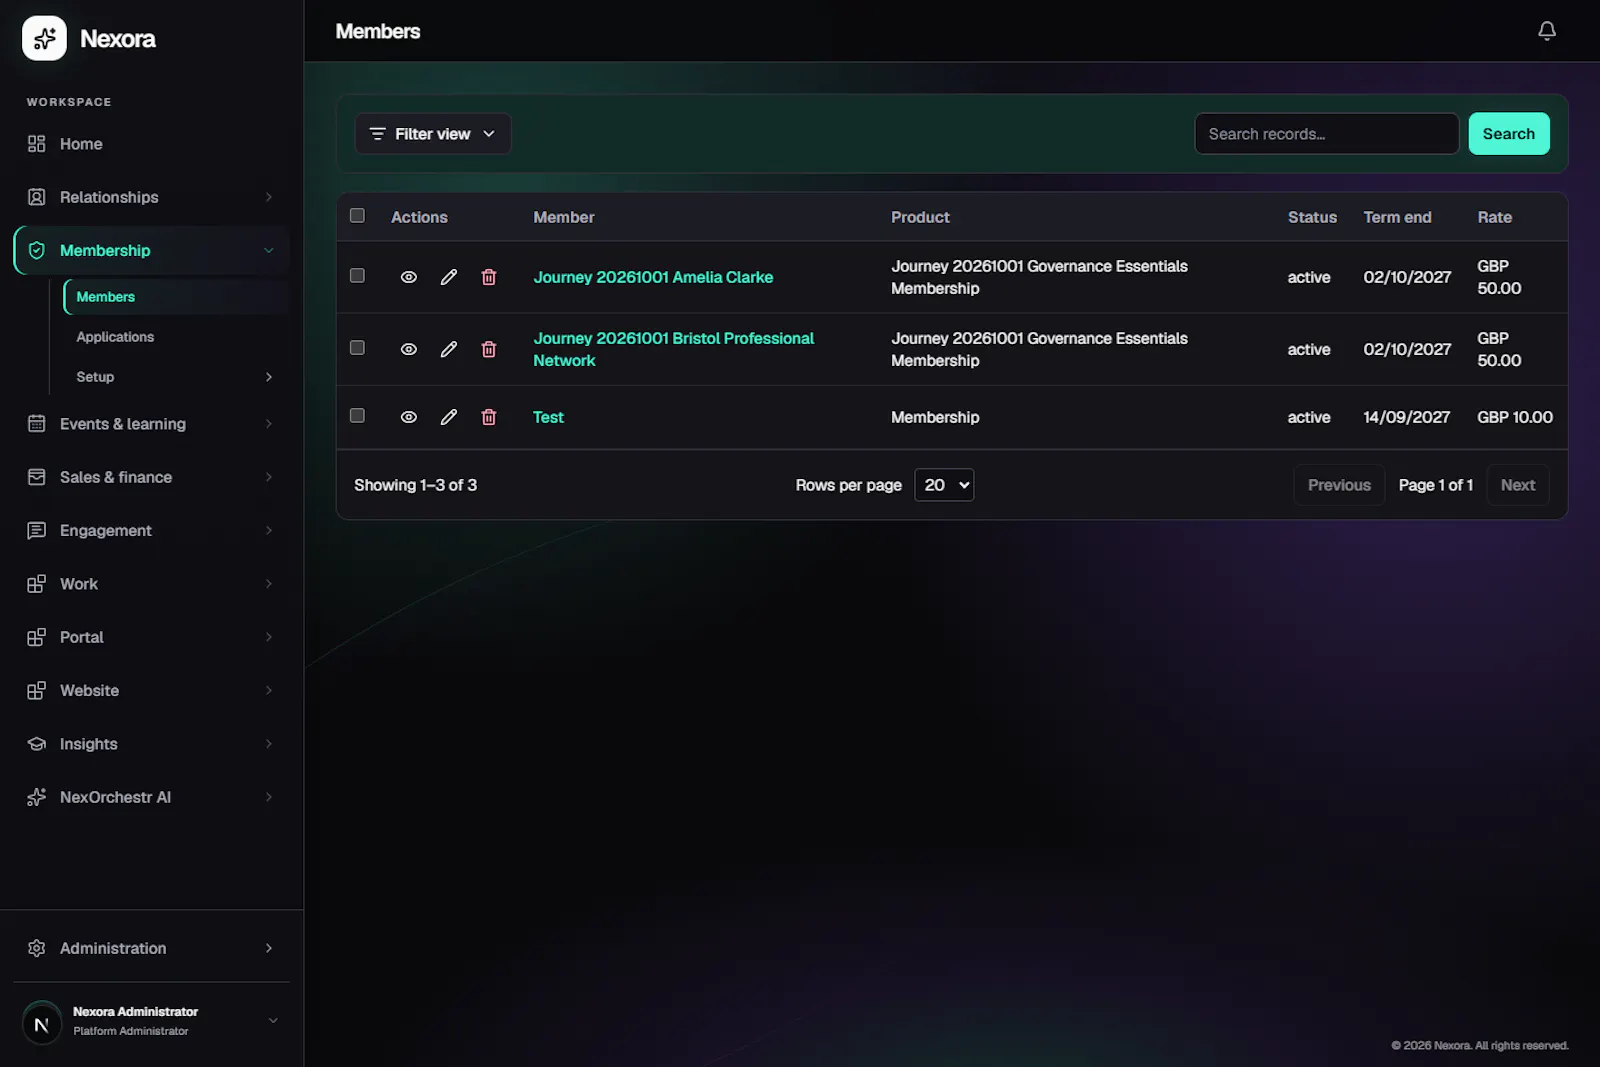Viewport: 1600px width, 1067px height.
Task: Click the Next page button
Action: 1517,485
